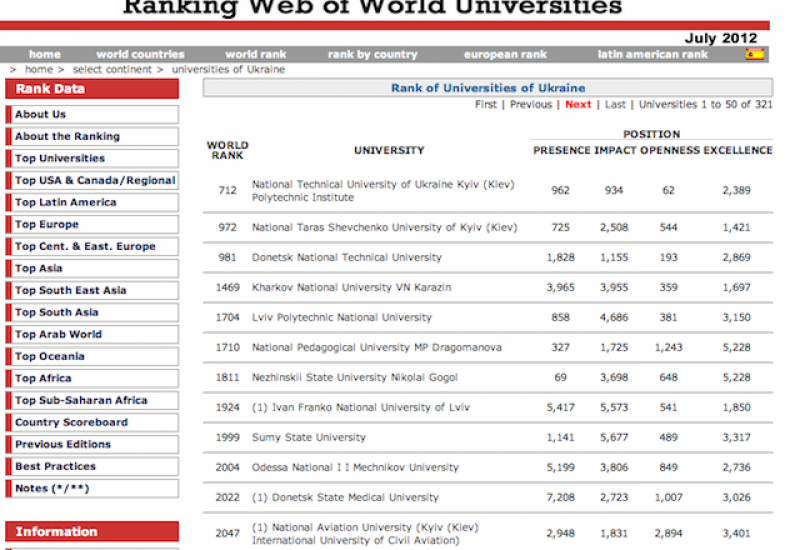
Task: Click the Rank Data section header
Action: pos(92,89)
